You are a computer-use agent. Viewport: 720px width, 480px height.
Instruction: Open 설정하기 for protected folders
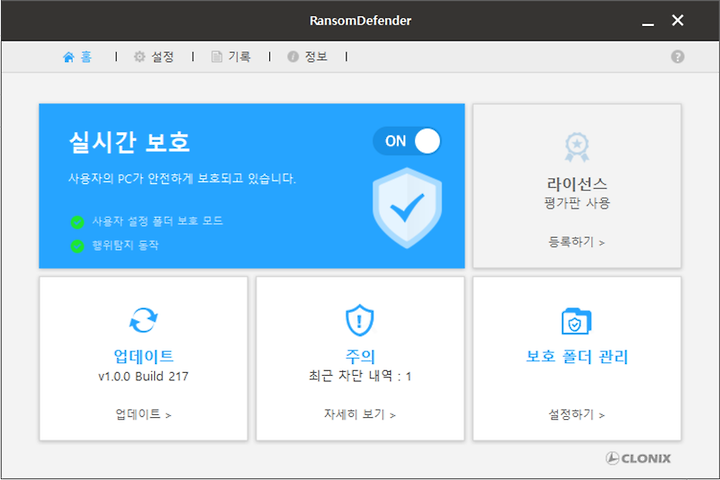577,414
